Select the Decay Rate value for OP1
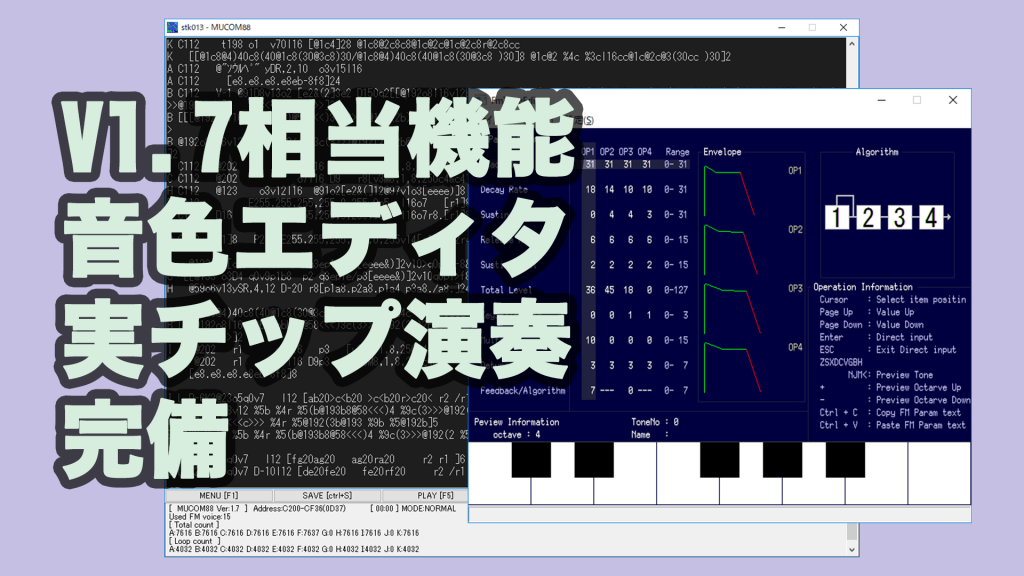Image resolution: width=1024 pixels, height=576 pixels. tap(588, 191)
